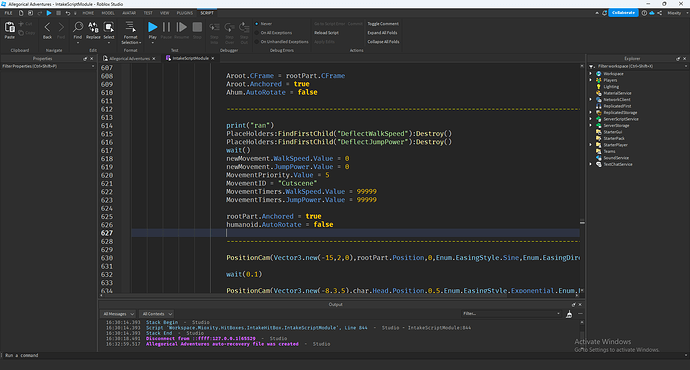Clear output with the broom icon
Image resolution: width=690 pixels, height=370 pixels.
(569, 314)
